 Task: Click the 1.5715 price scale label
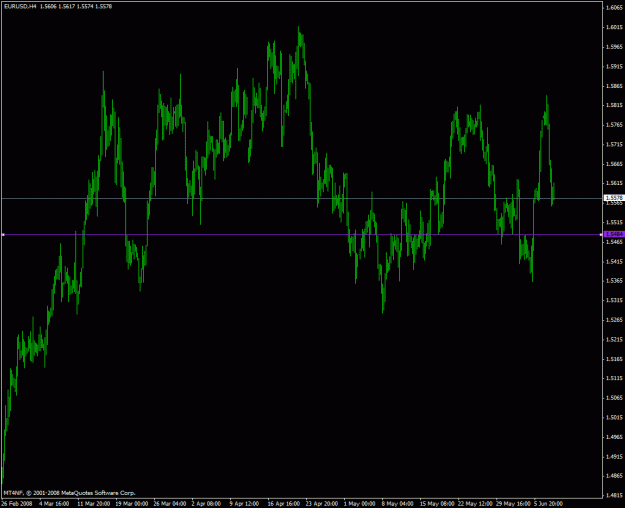(x=614, y=144)
